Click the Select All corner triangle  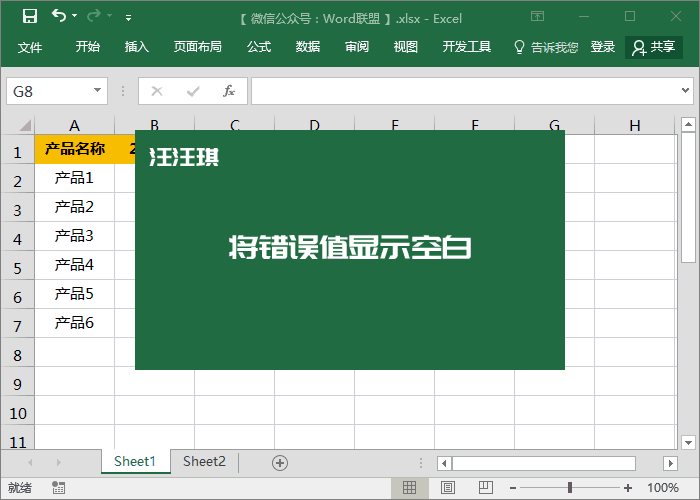pyautogui.click(x=25, y=125)
